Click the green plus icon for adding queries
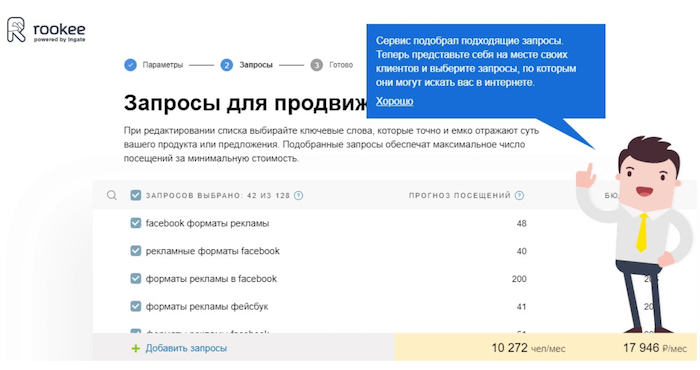The image size is (700, 370). pyautogui.click(x=136, y=348)
